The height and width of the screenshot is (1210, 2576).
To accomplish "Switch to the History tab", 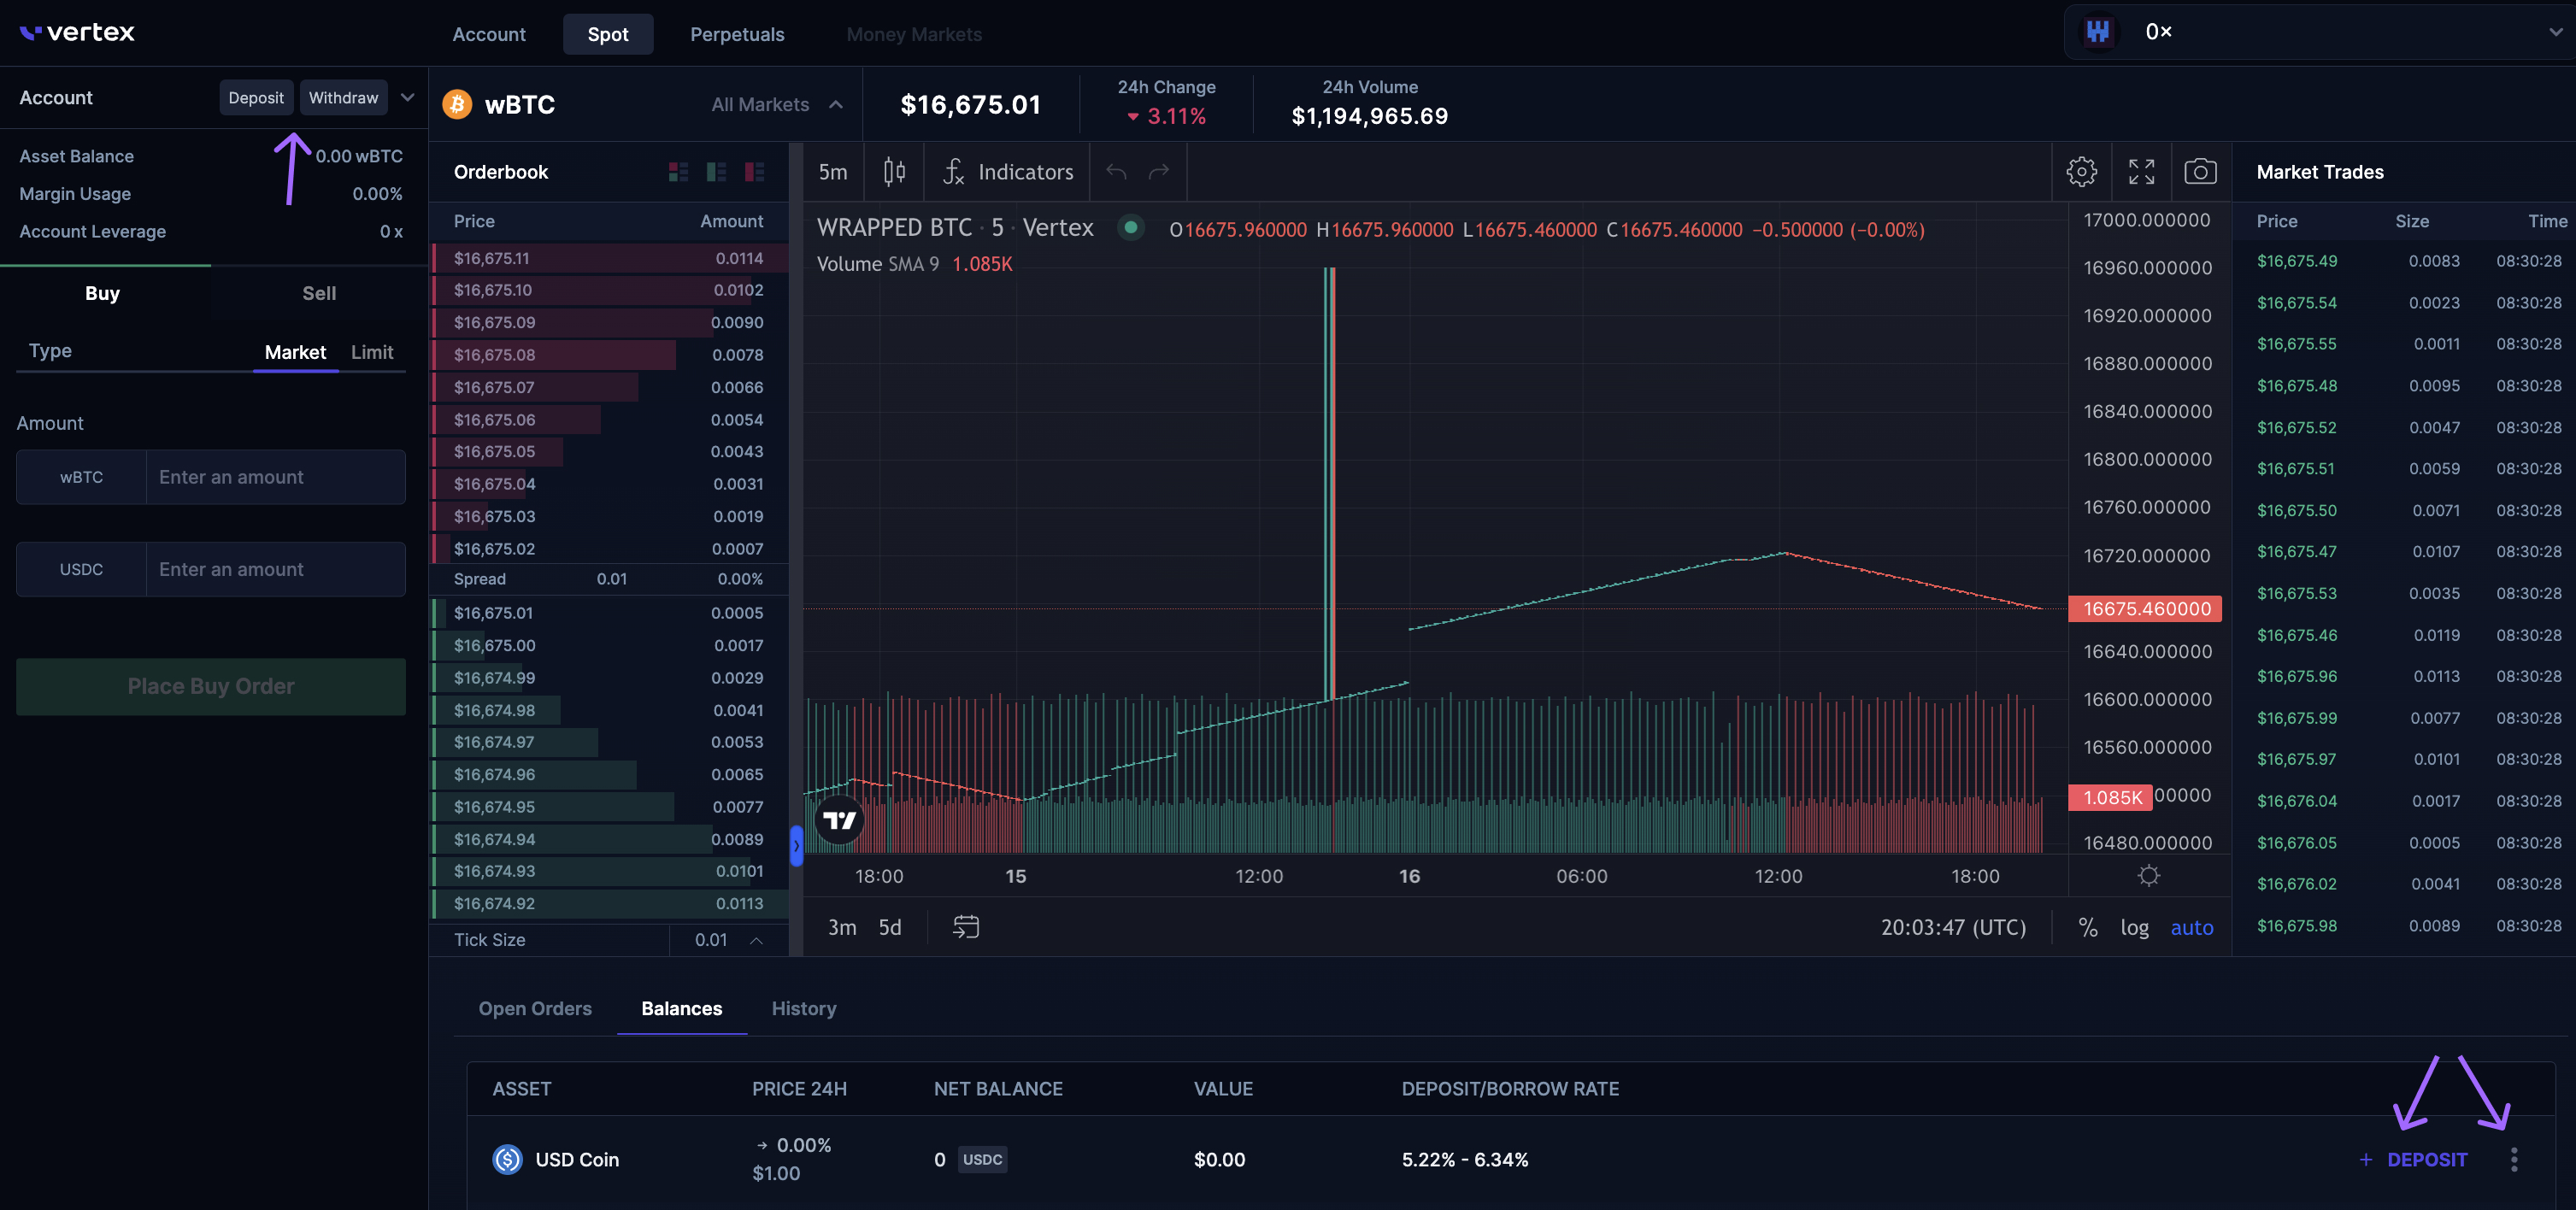I will click(x=804, y=1009).
